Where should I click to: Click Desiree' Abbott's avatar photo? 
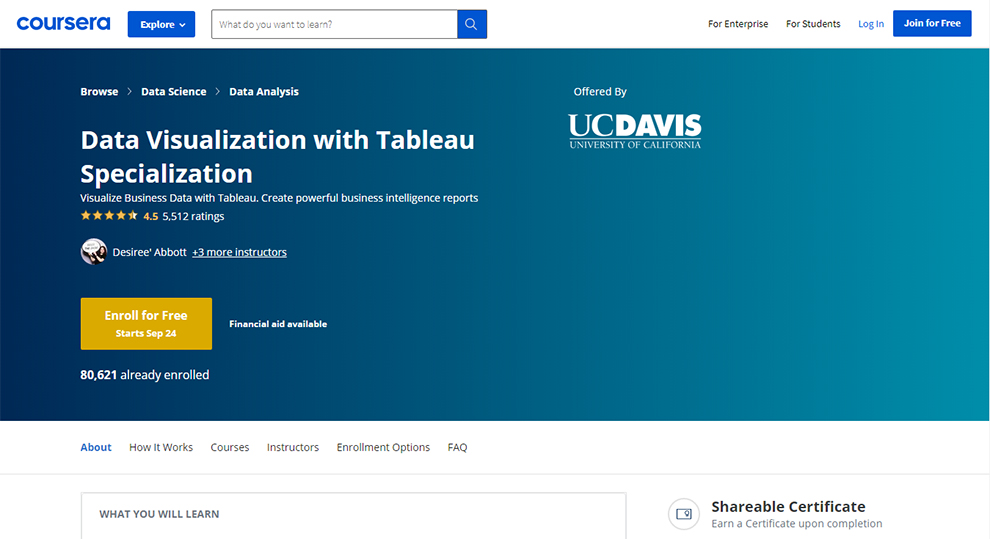pyautogui.click(x=93, y=251)
